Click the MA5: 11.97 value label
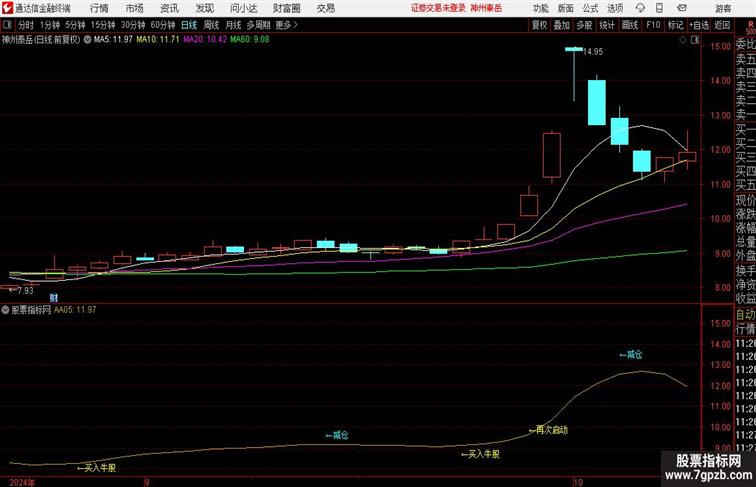Image resolution: width=756 pixels, height=487 pixels. pos(113,40)
